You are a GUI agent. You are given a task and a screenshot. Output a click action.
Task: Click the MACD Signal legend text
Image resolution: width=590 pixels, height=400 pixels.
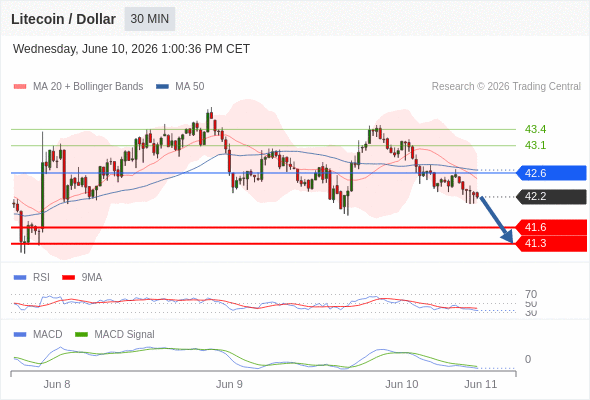tap(125, 335)
